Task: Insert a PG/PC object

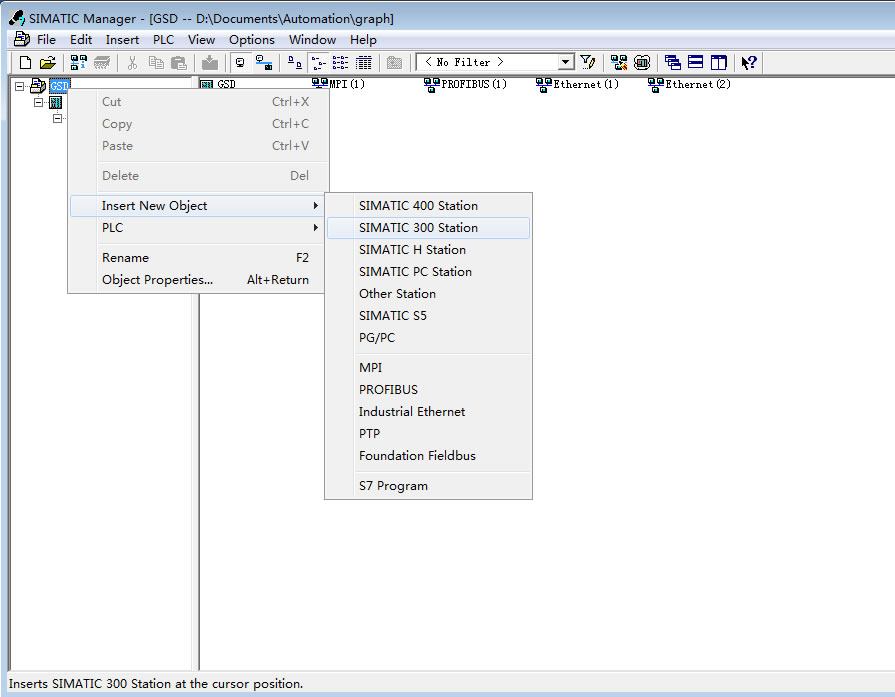Action: click(x=428, y=337)
